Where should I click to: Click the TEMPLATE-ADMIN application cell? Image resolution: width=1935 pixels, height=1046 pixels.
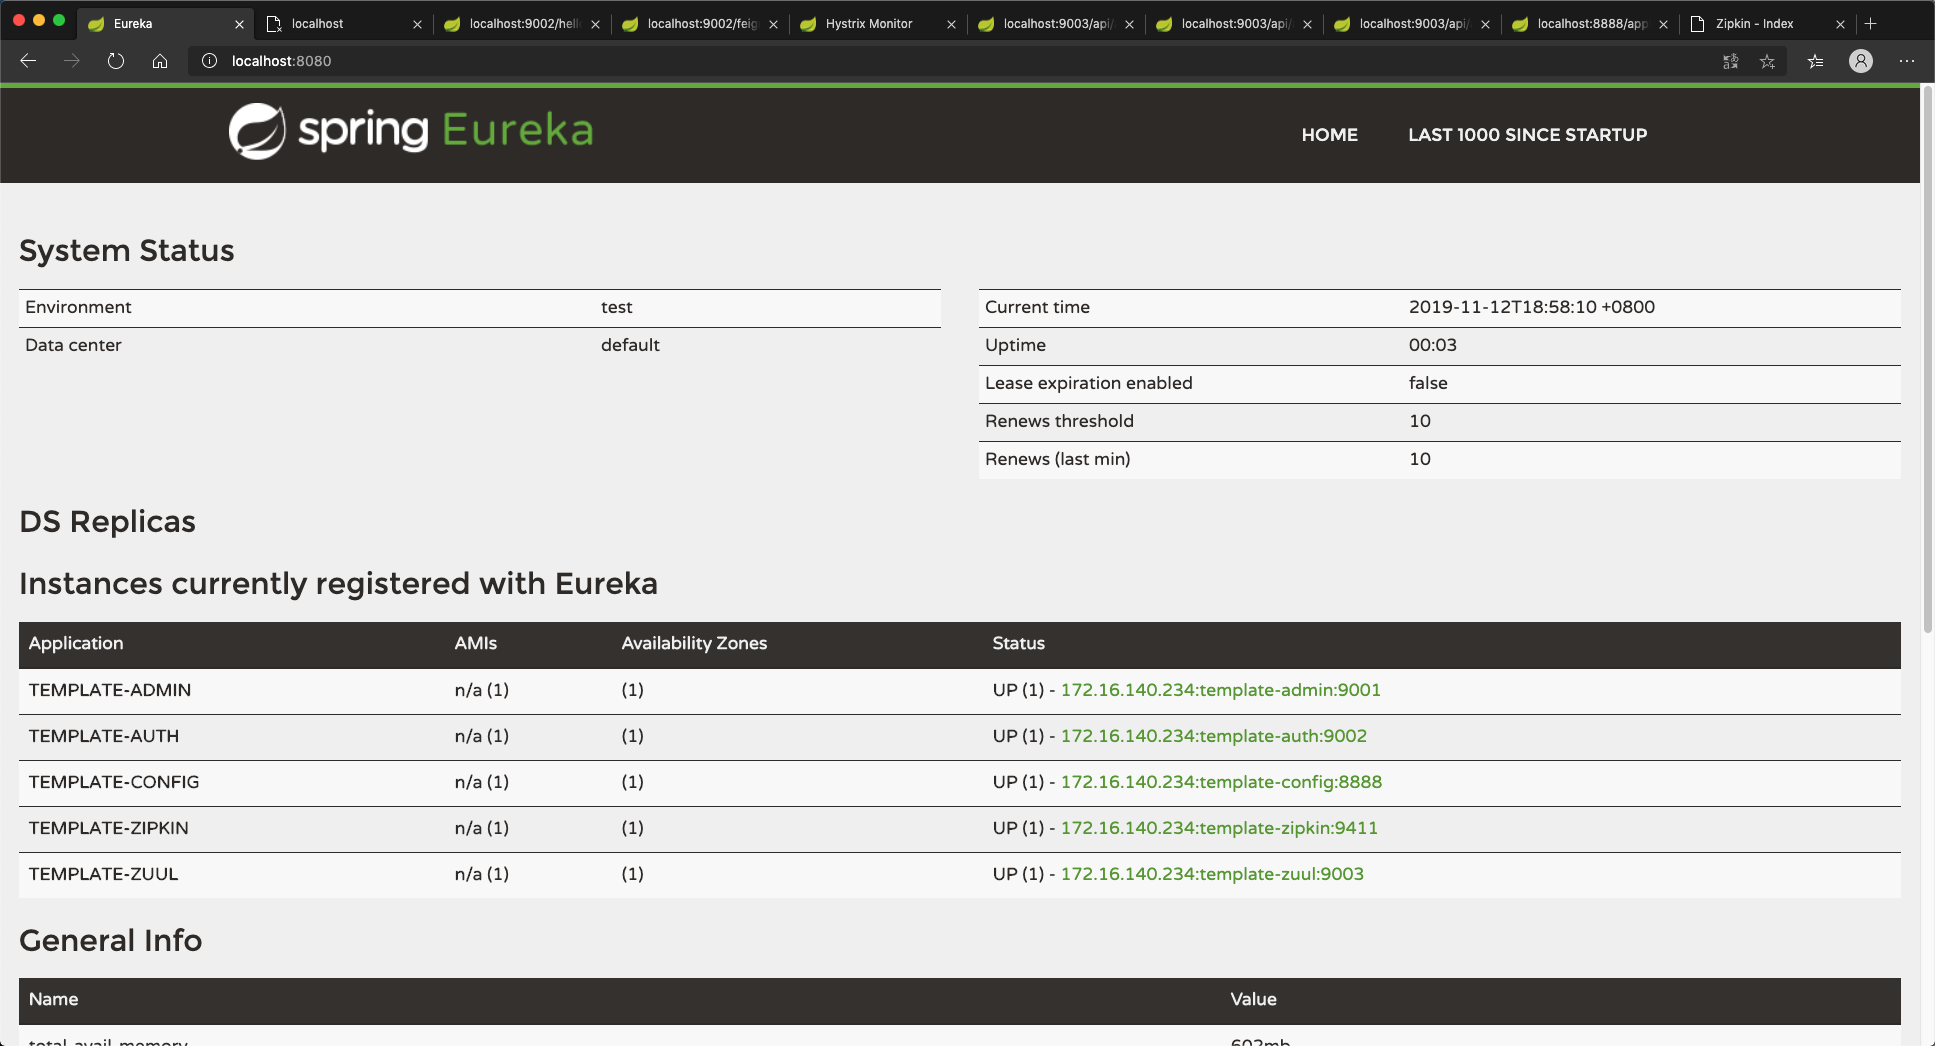(x=110, y=690)
